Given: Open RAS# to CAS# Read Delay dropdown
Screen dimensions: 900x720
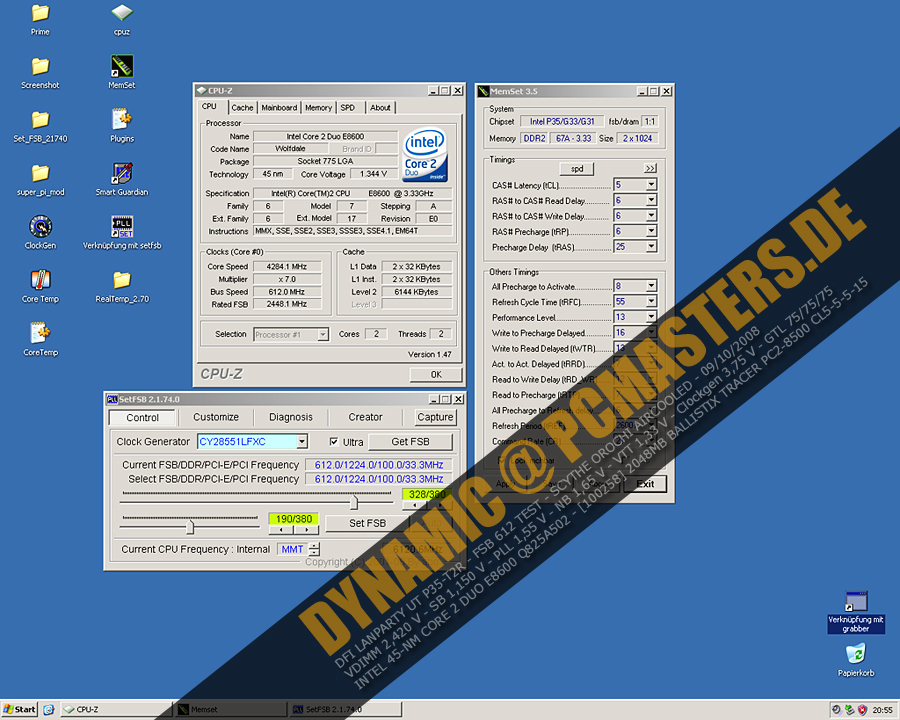Looking at the screenshot, I should tap(651, 200).
